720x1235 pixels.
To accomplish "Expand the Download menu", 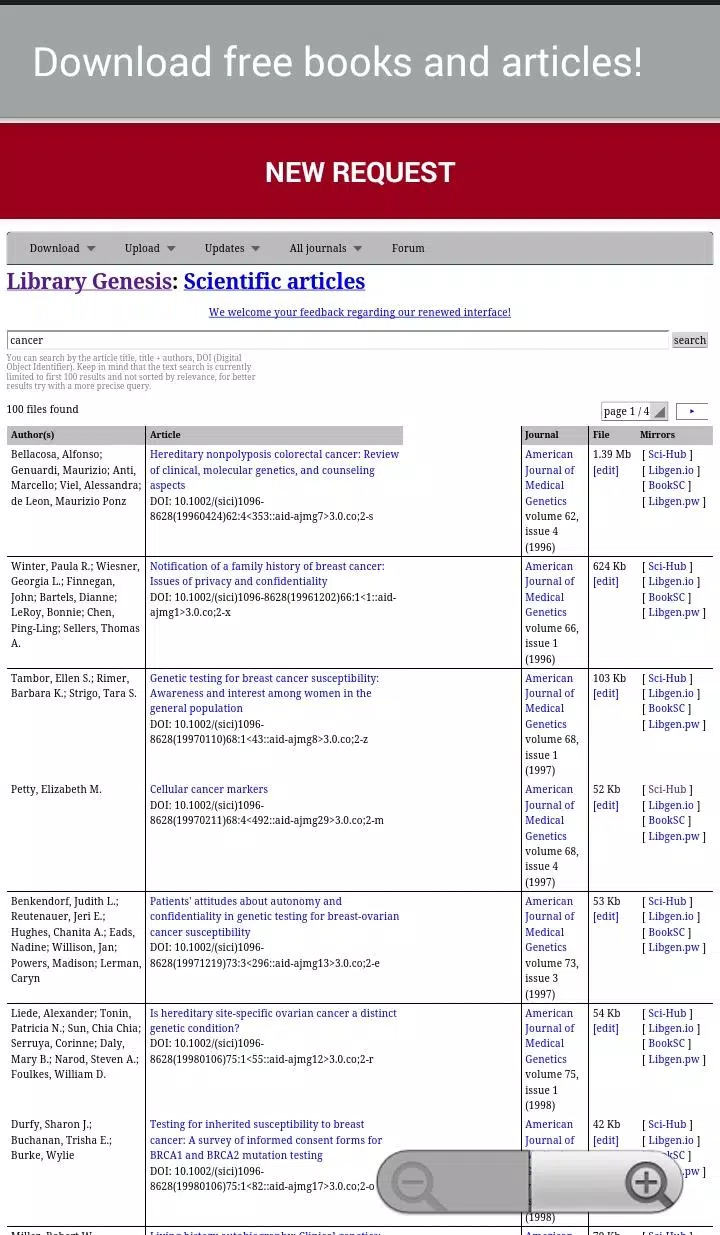I will point(62,248).
